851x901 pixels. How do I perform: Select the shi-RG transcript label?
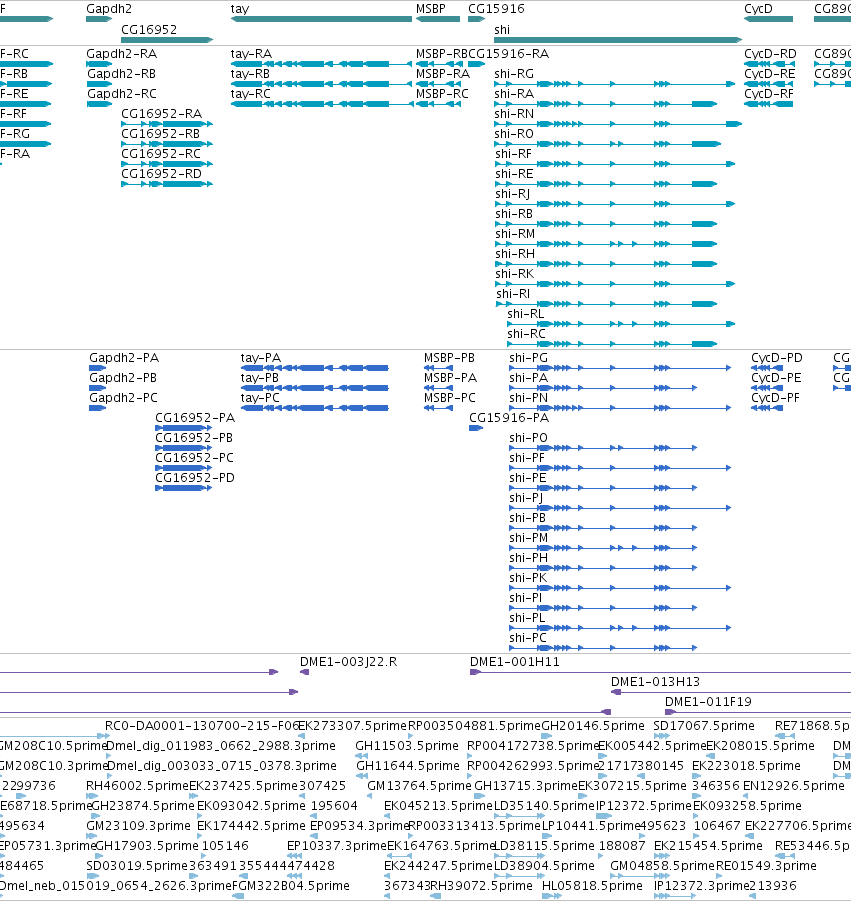[514, 74]
